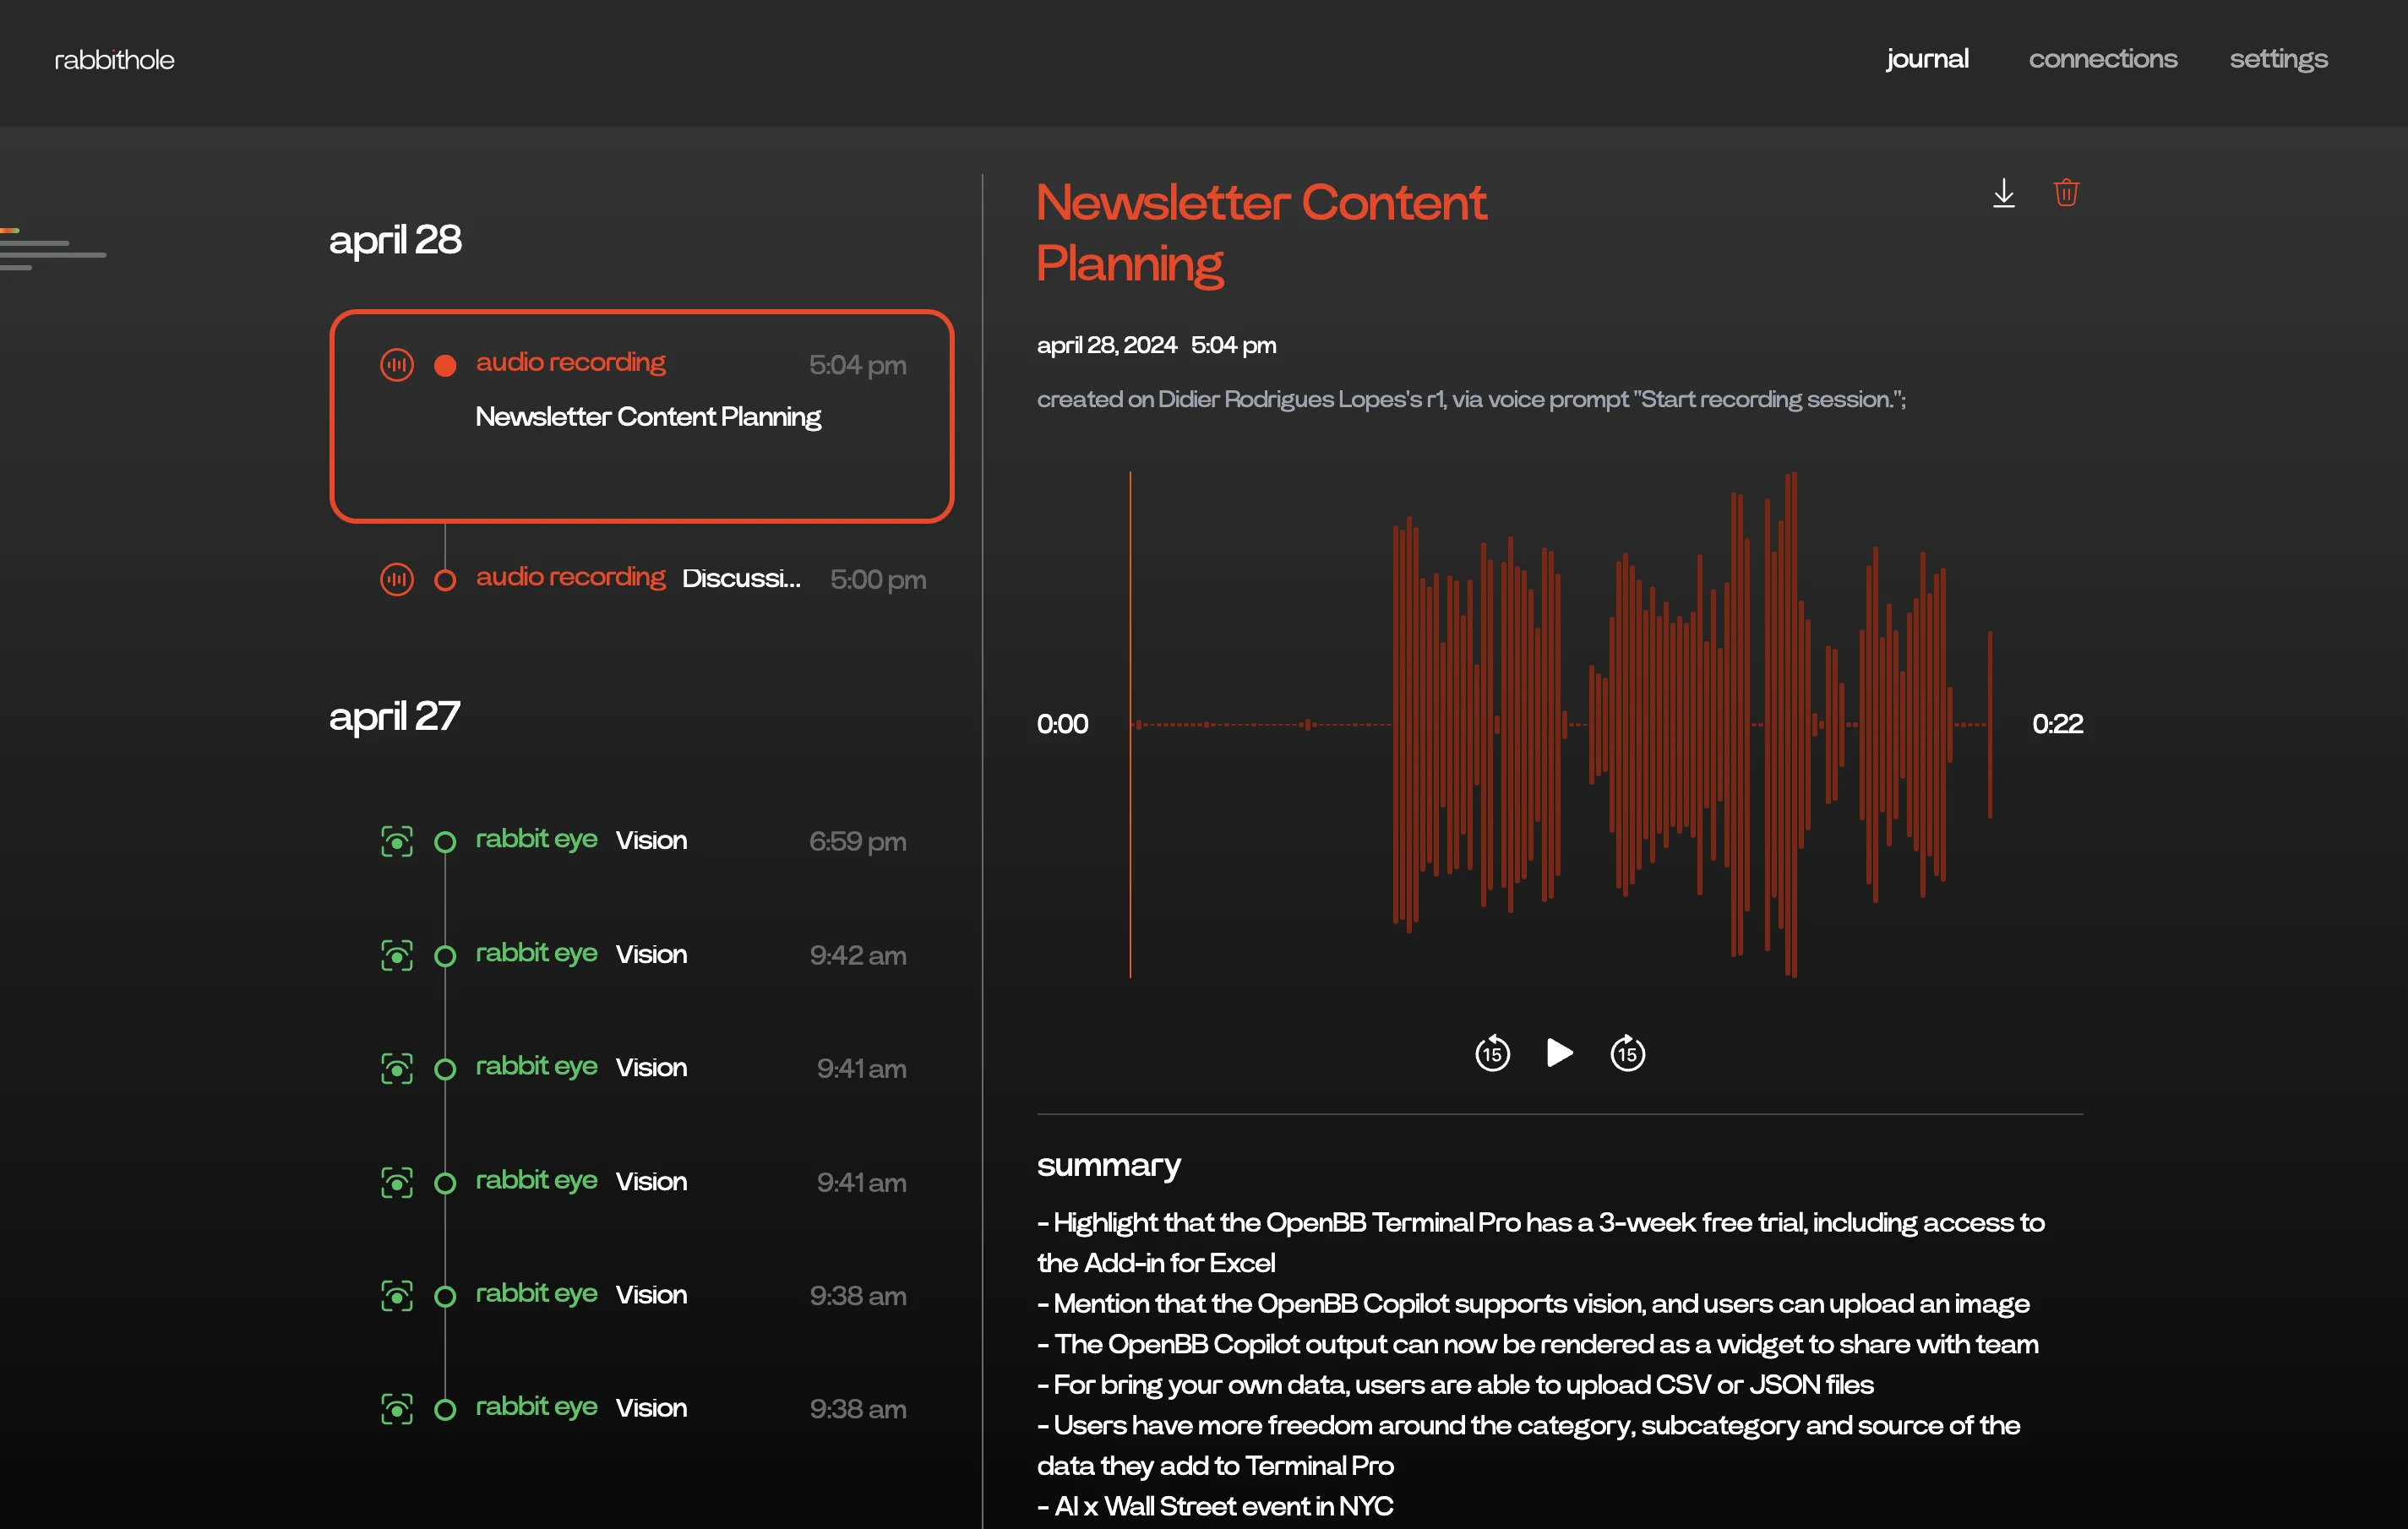Select the 6:59 pm Vision entry

[x=651, y=840]
